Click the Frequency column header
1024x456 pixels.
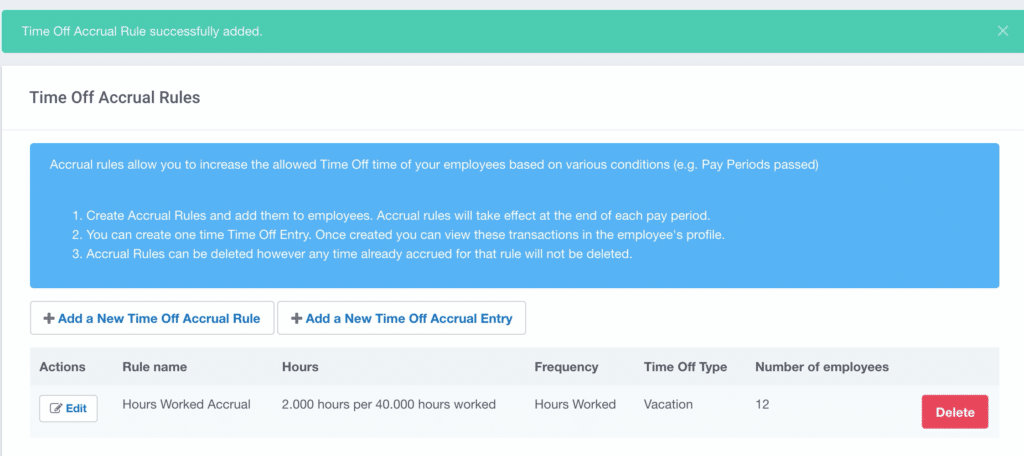pyautogui.click(x=566, y=367)
